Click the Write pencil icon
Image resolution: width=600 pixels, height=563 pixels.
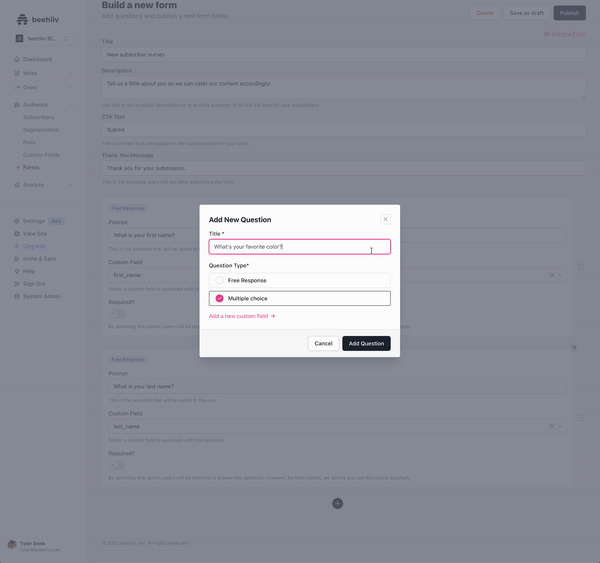(17, 73)
